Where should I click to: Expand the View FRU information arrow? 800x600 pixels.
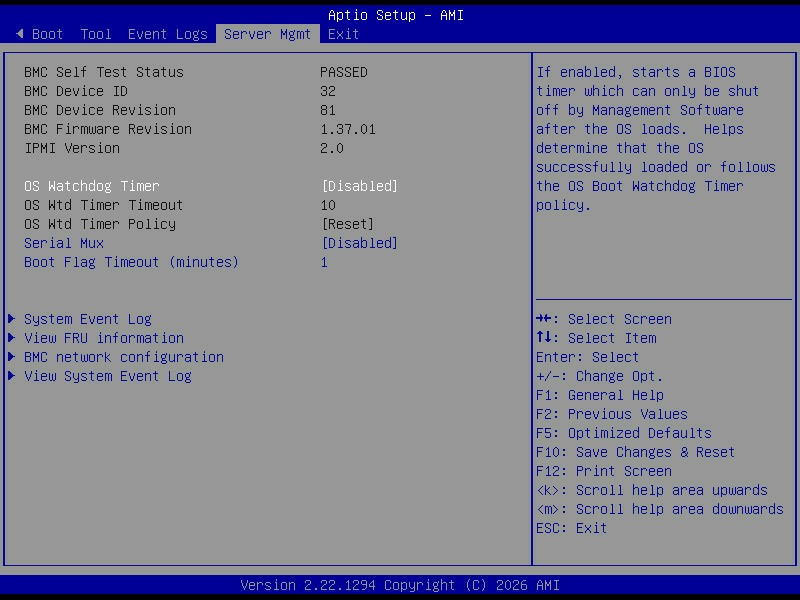(x=11, y=338)
